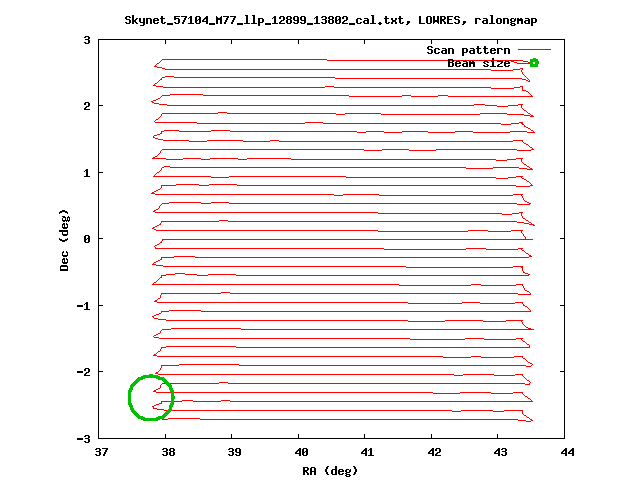Click the large green beam circle
The image size is (640, 480).
151,398
